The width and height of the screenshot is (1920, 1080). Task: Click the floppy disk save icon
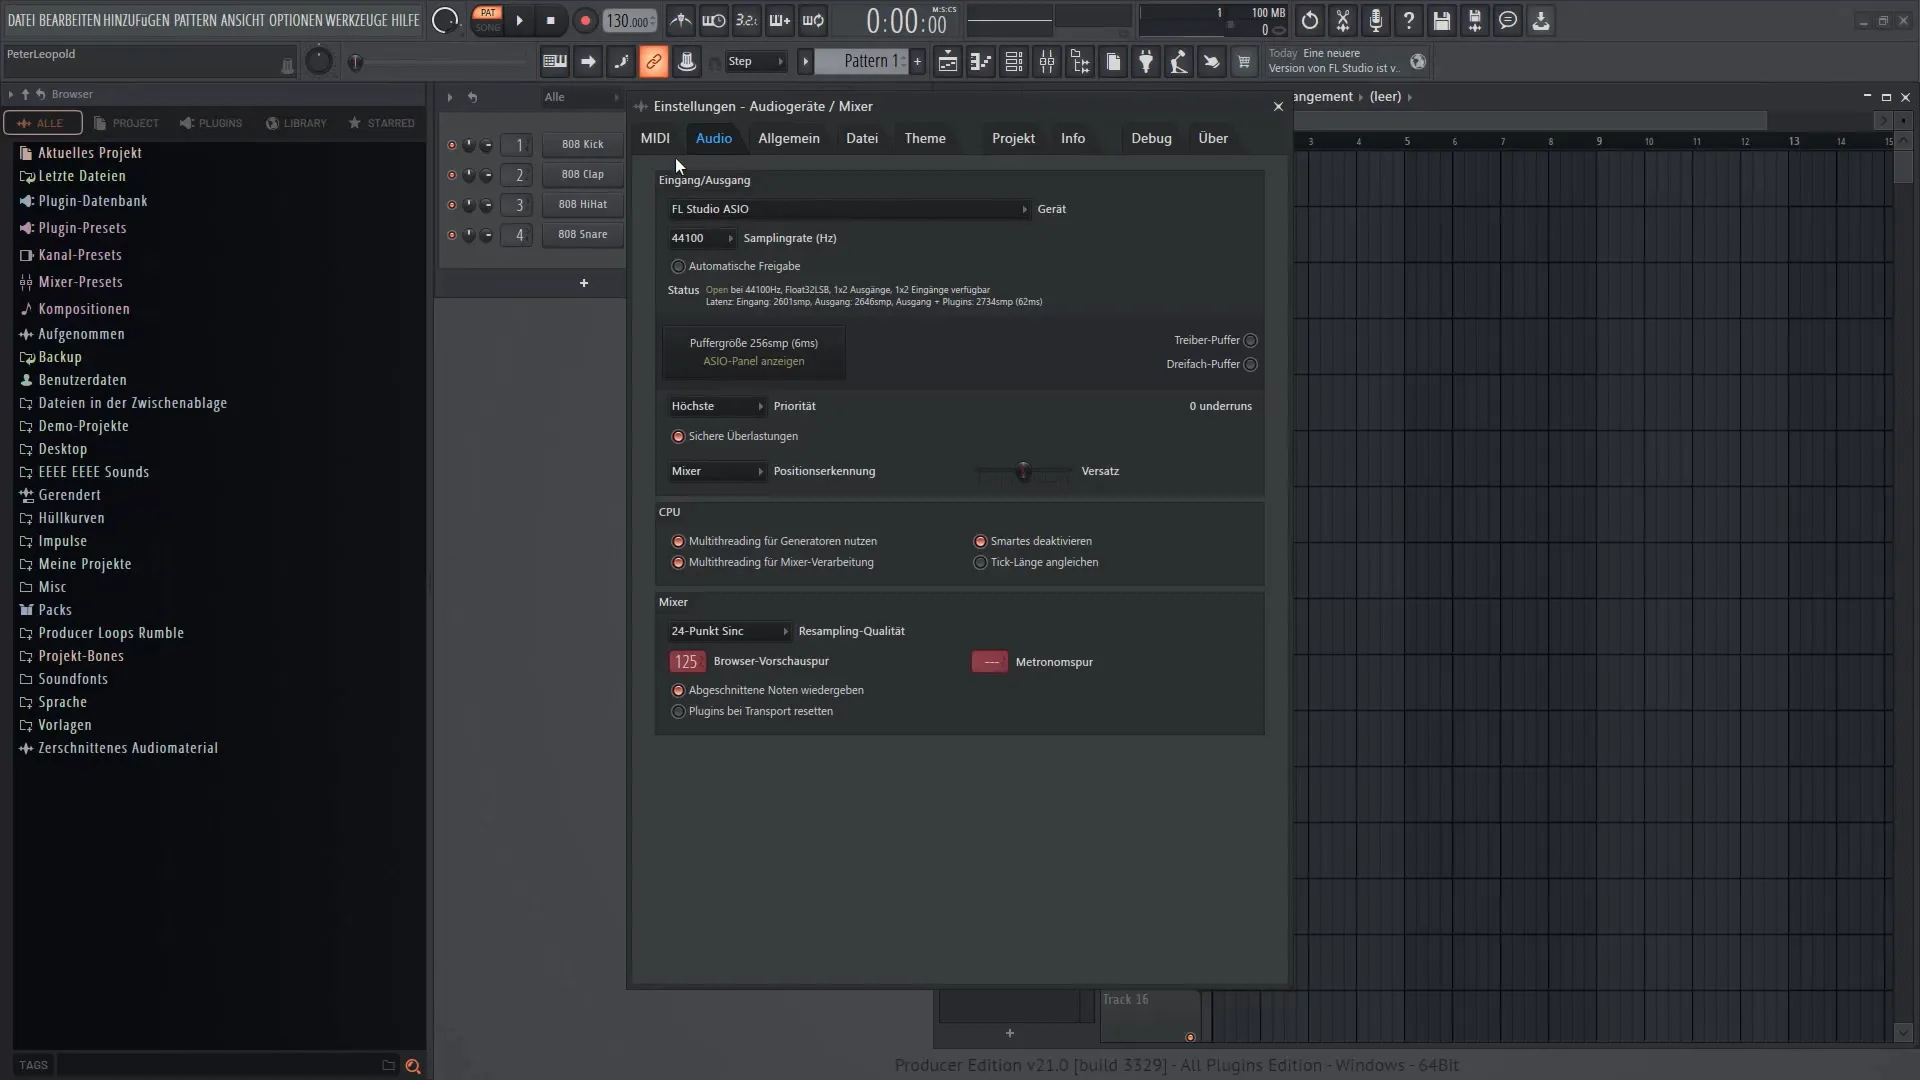pos(1442,21)
